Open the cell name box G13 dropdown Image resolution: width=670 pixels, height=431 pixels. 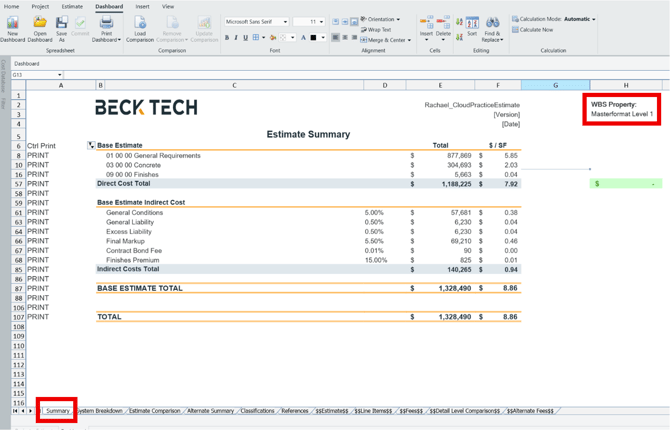(60, 75)
